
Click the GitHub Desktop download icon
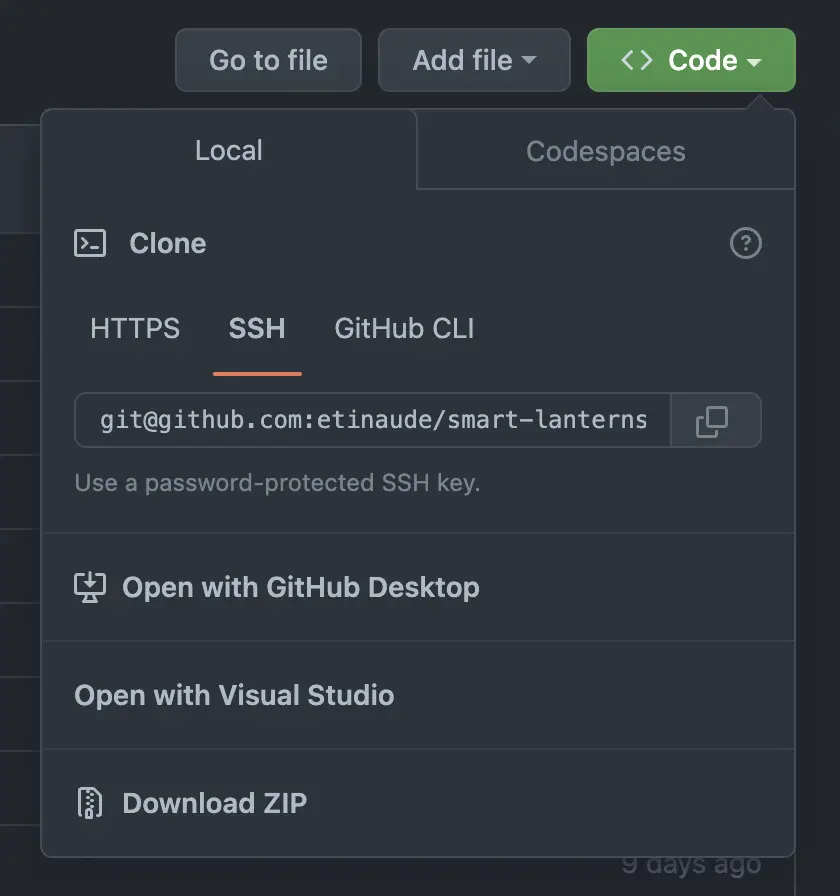coord(90,587)
